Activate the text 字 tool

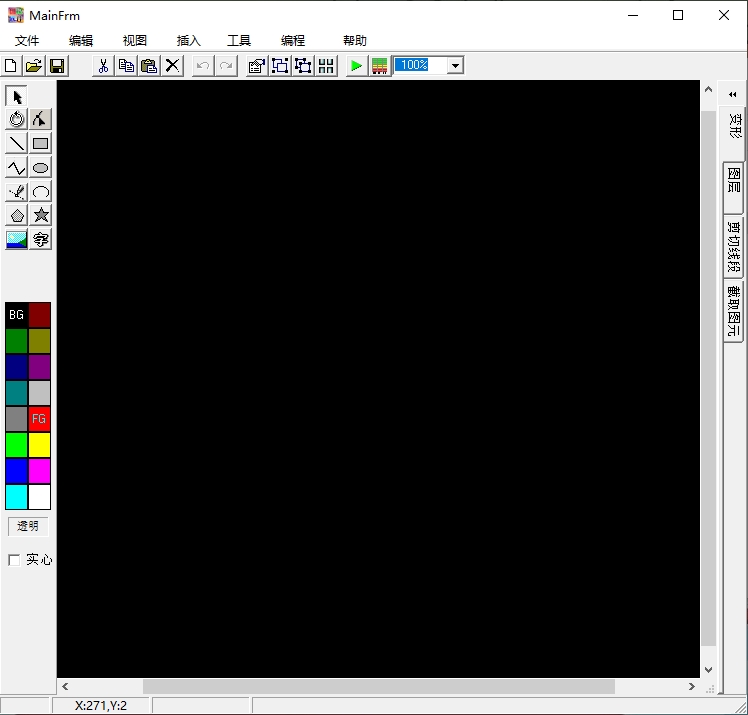40,239
